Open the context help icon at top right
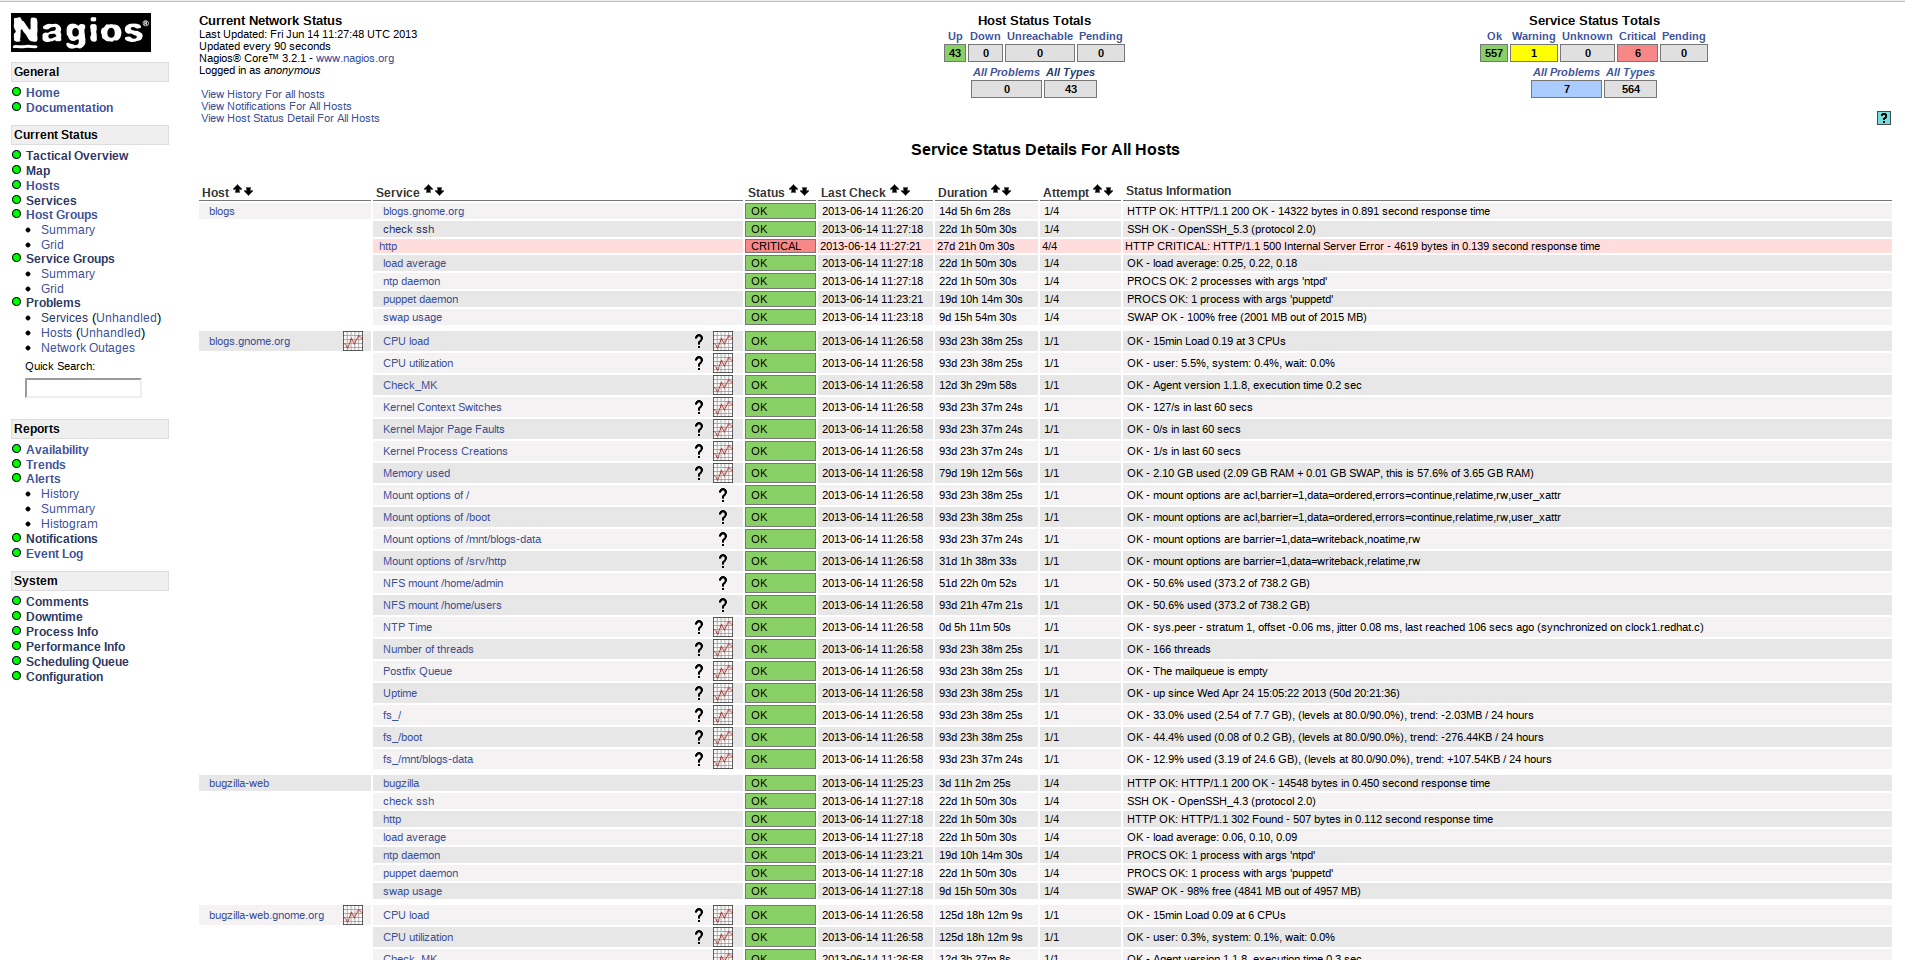Screen dimensions: 1905x960 point(1884,118)
